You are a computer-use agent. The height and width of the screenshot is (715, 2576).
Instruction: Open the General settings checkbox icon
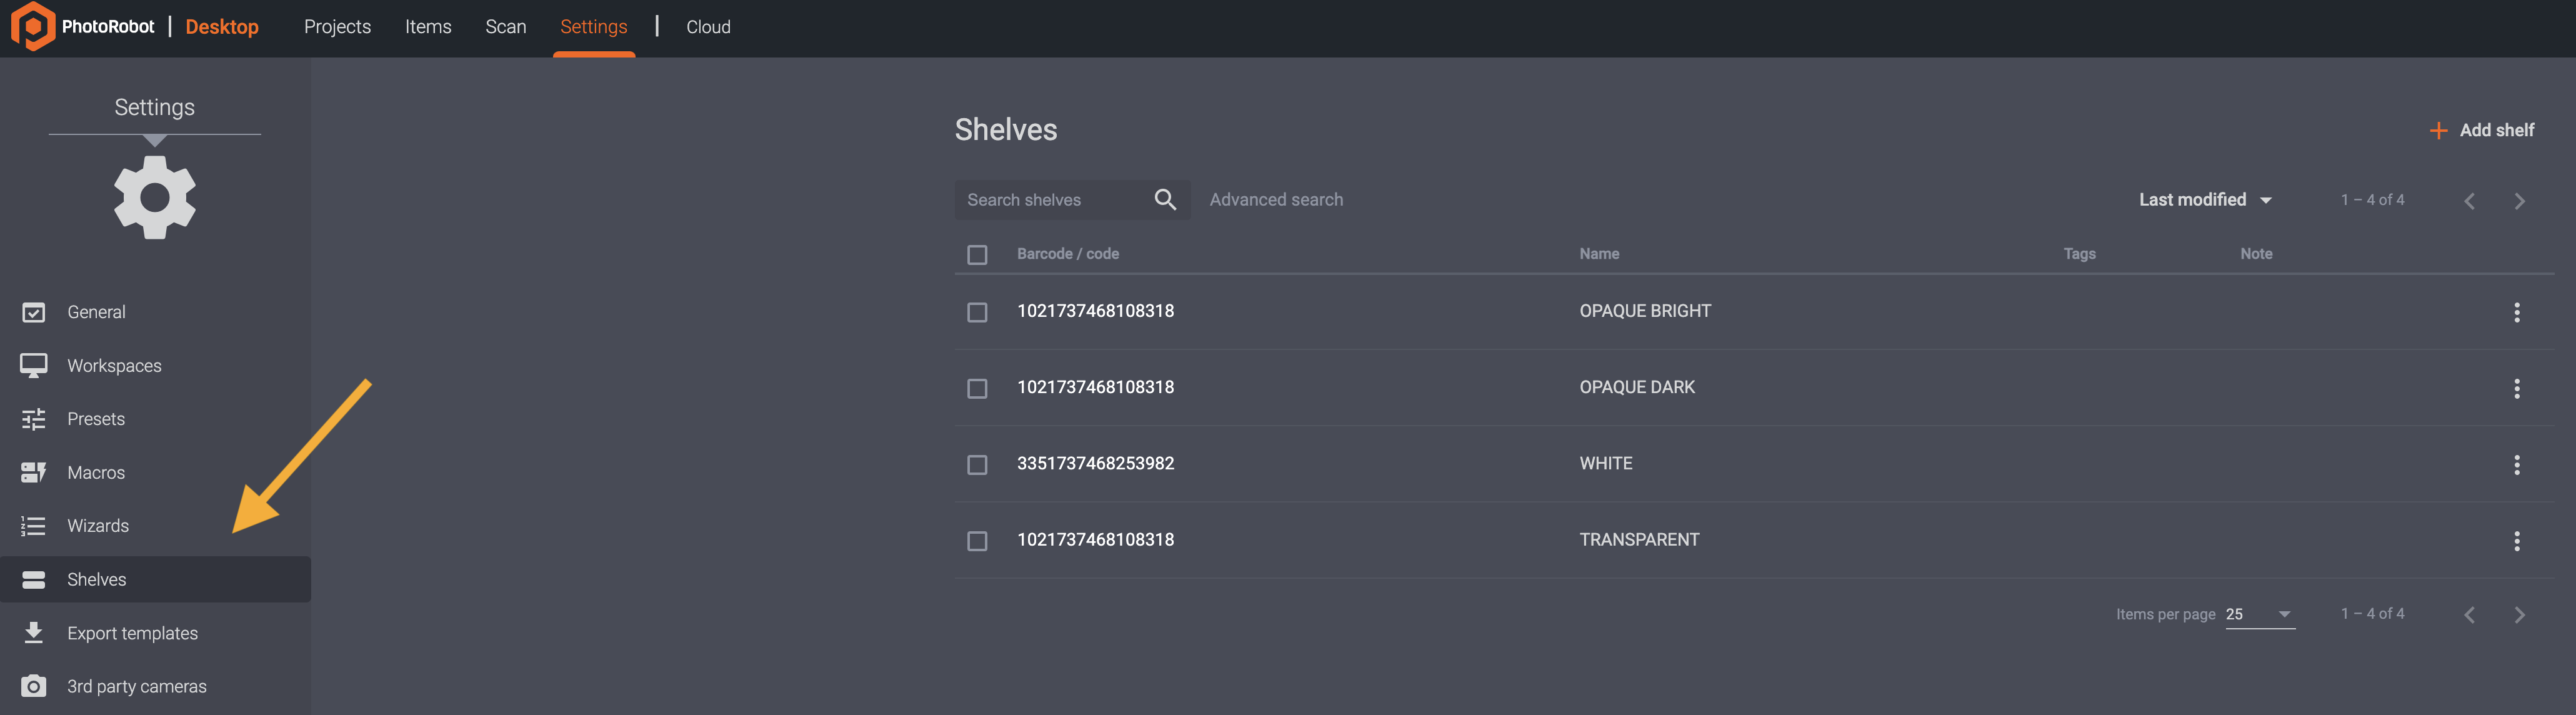(33, 312)
